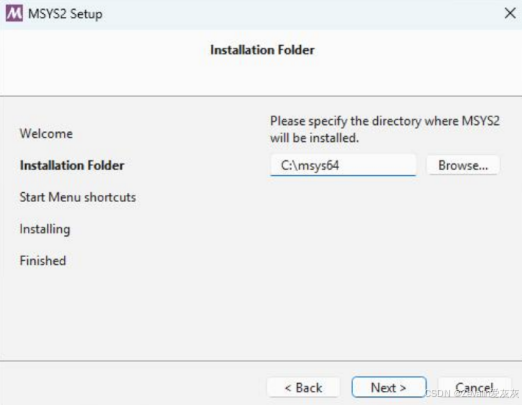523x405 pixels.
Task: Click the MSYS2 Setup title text
Action: [65, 14]
